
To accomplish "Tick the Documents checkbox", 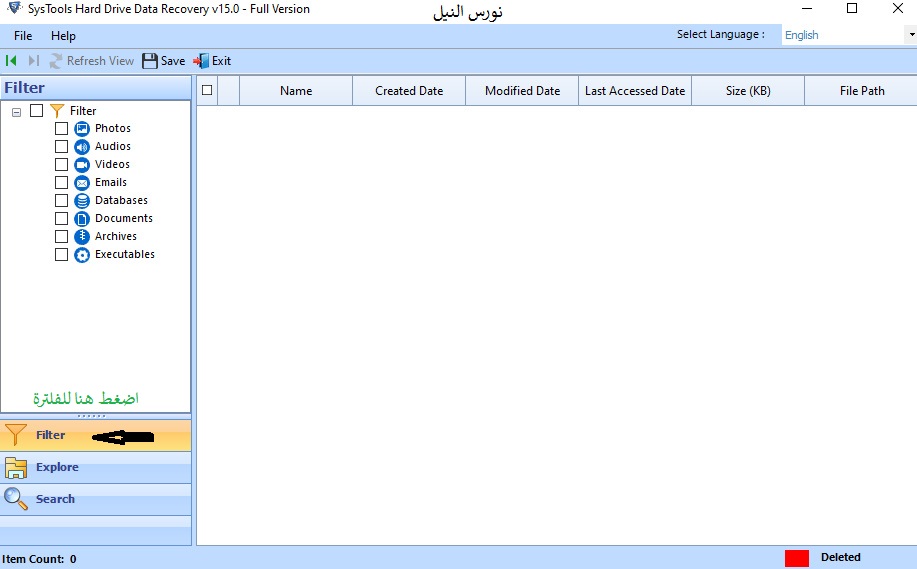I will click(x=62, y=219).
